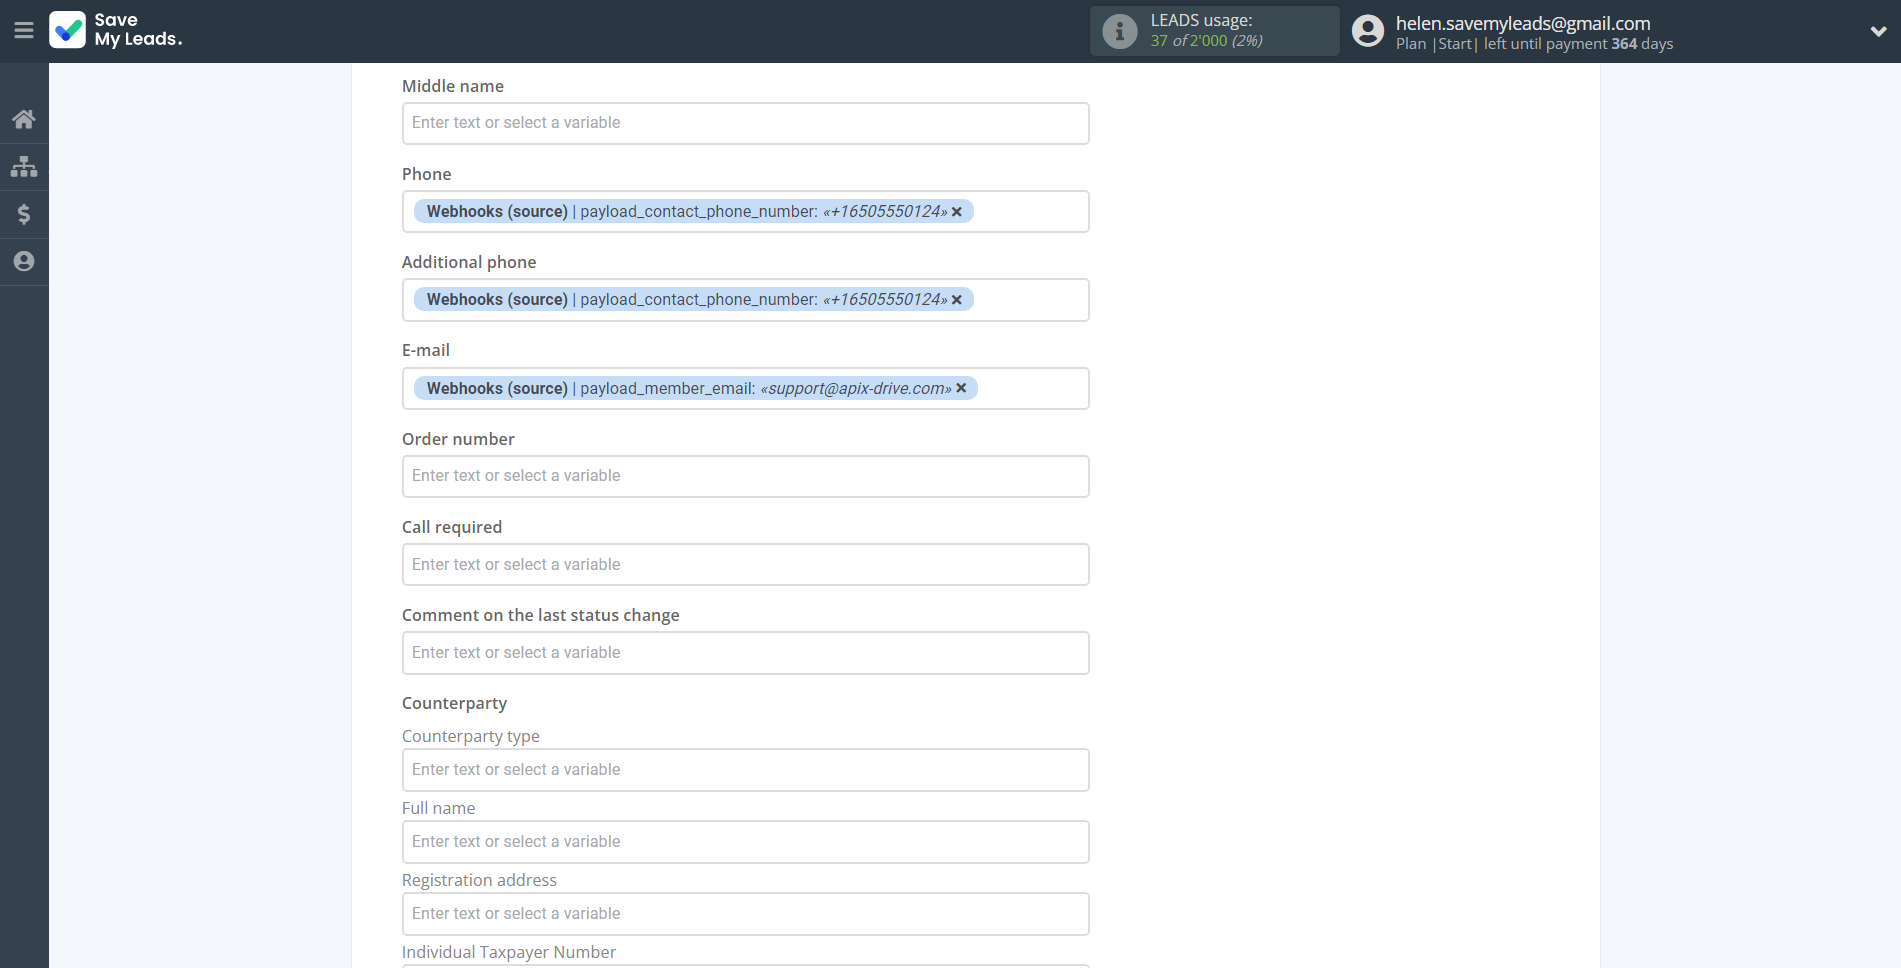This screenshot has height=968, width=1901.
Task: Click the user avatar icon
Action: click(1368, 31)
